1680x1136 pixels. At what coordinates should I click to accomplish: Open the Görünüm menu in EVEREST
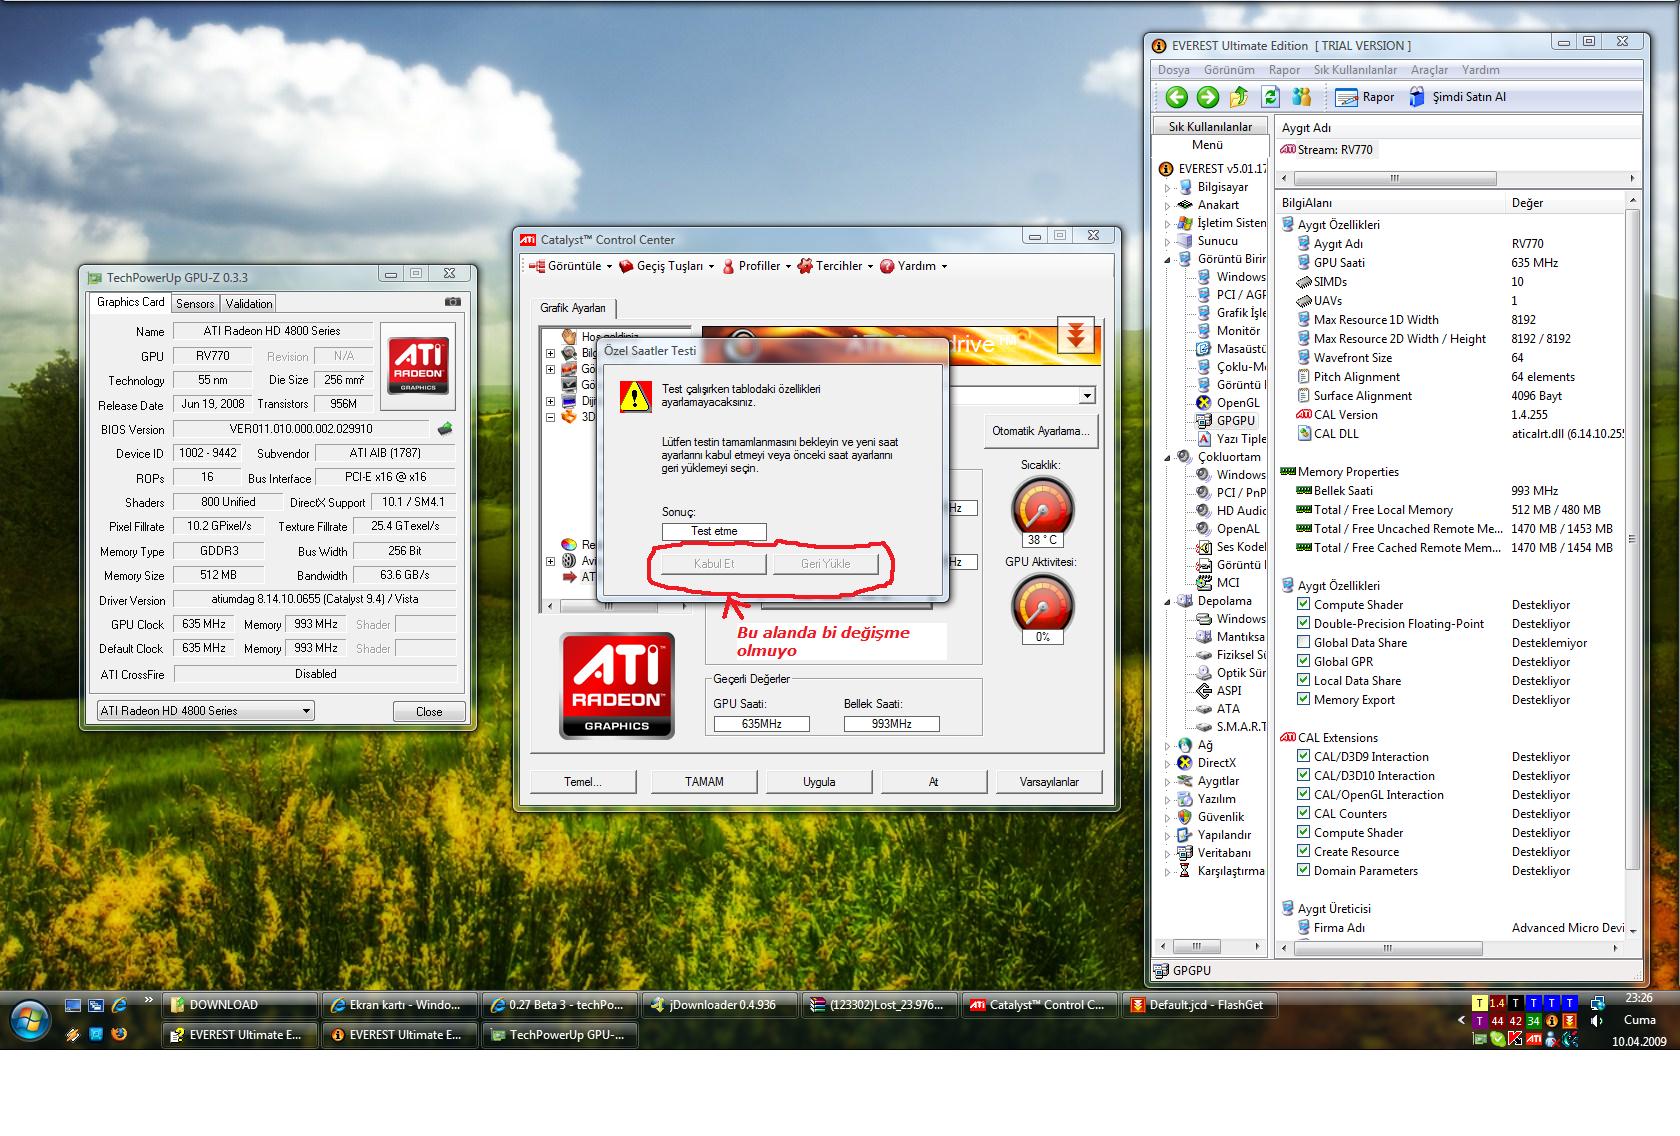(x=1229, y=70)
